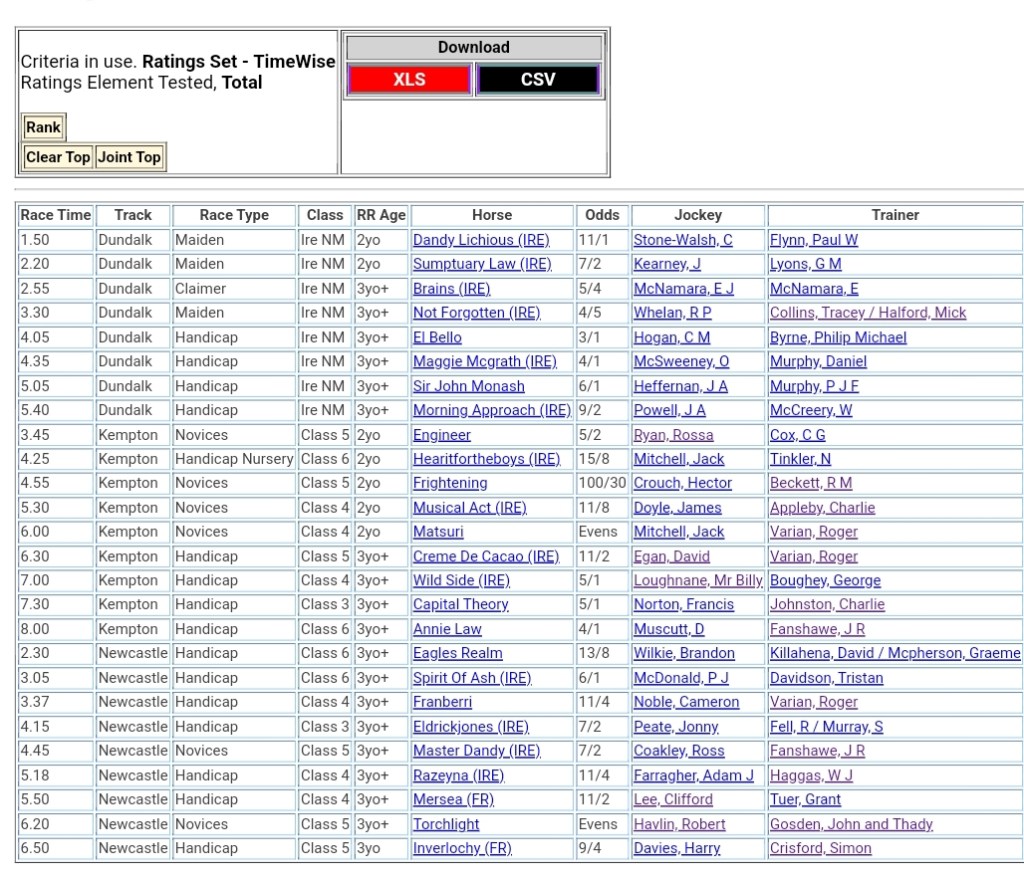Open horse Capital Theory link
The image size is (1024, 881).
coord(460,605)
